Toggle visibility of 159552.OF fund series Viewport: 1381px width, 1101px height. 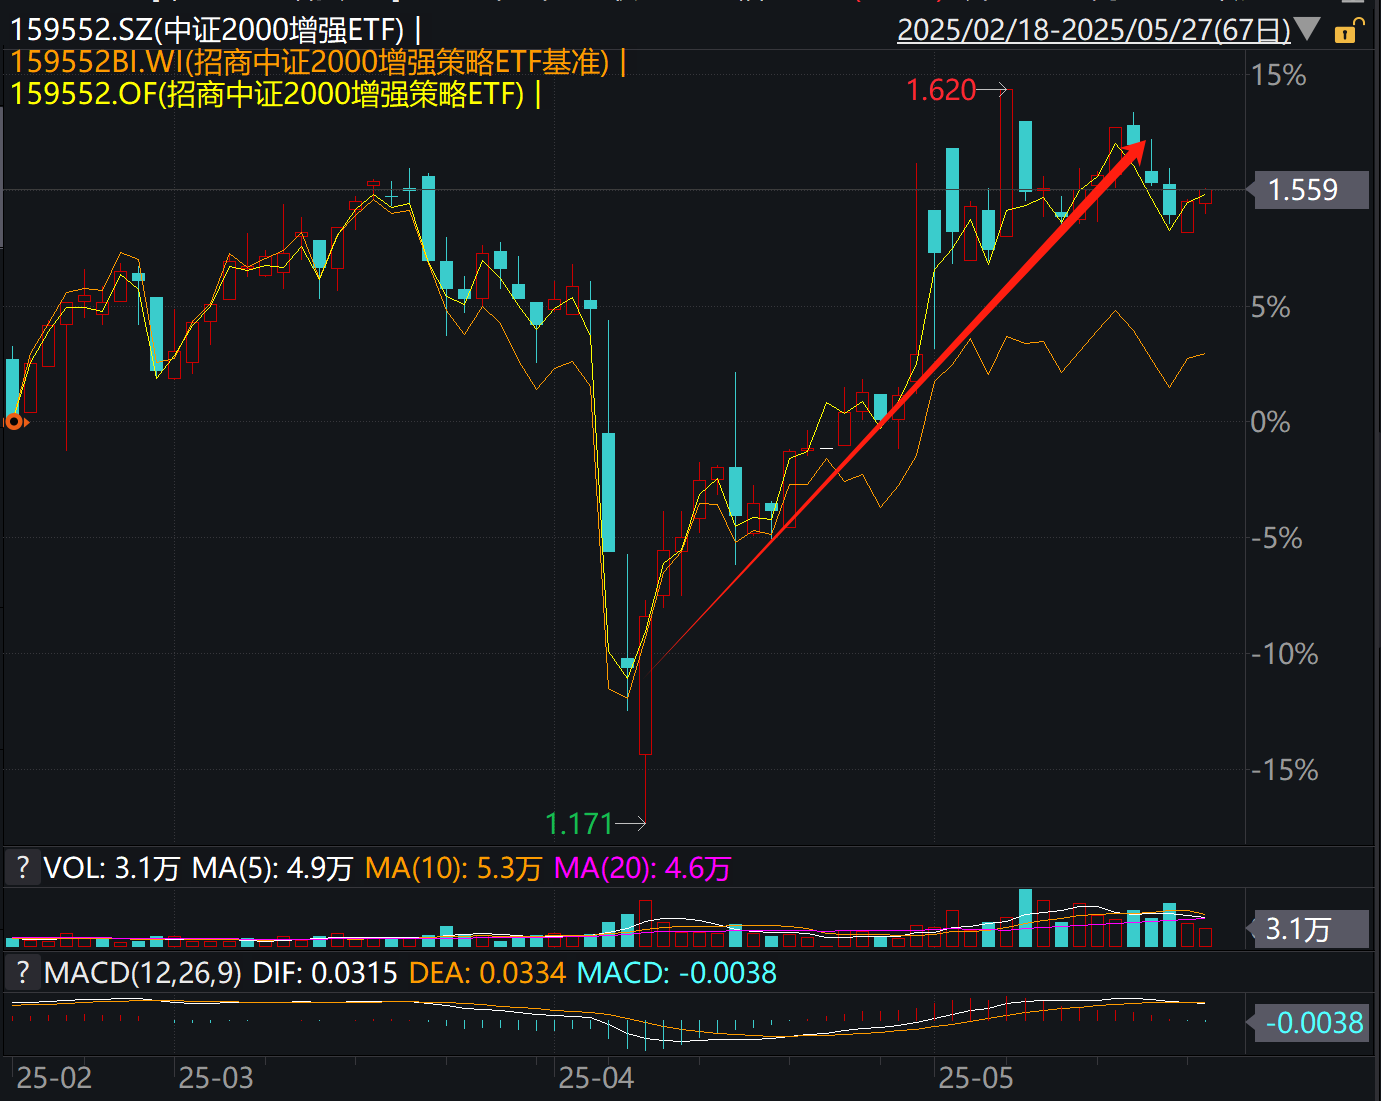270,96
